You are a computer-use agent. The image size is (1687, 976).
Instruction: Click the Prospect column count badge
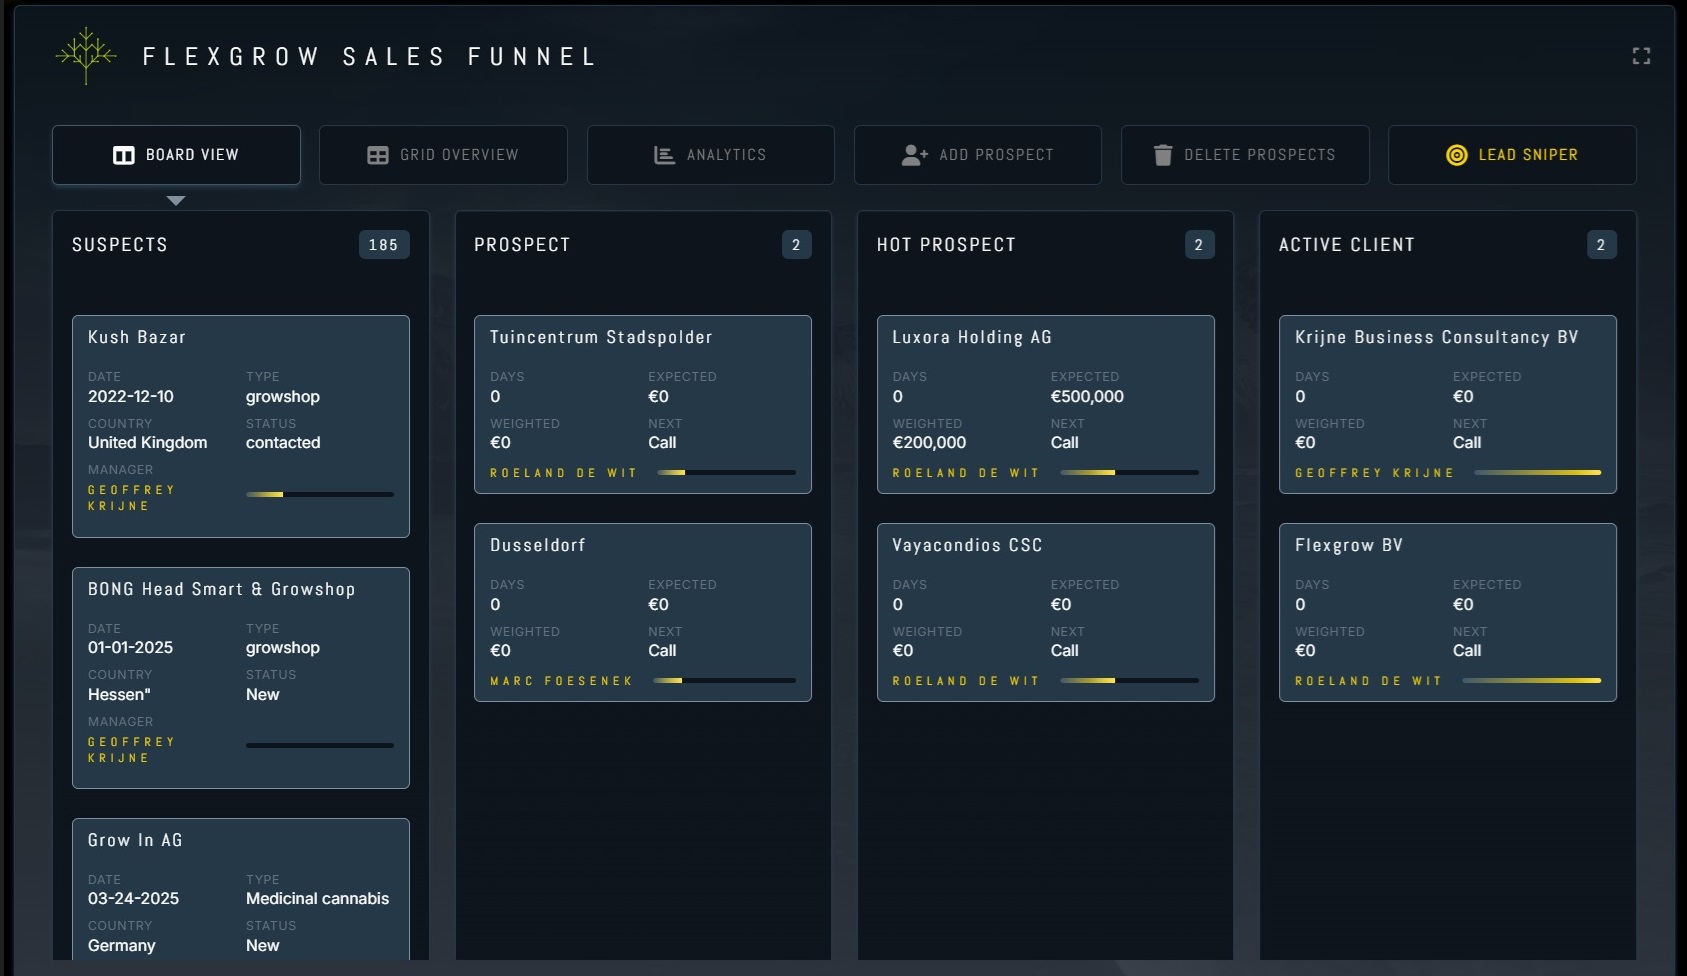(x=796, y=245)
